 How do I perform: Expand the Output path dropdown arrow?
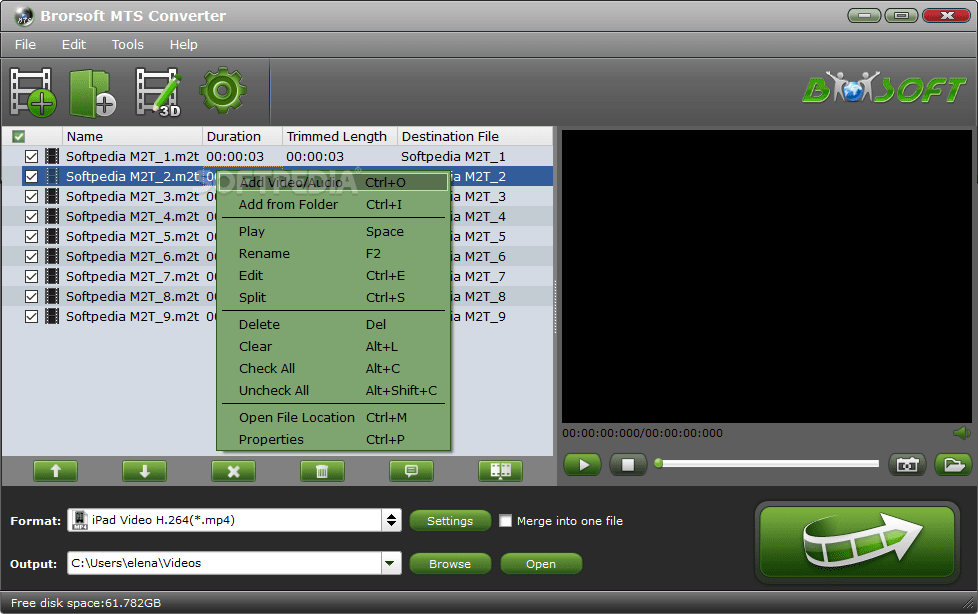click(x=390, y=563)
